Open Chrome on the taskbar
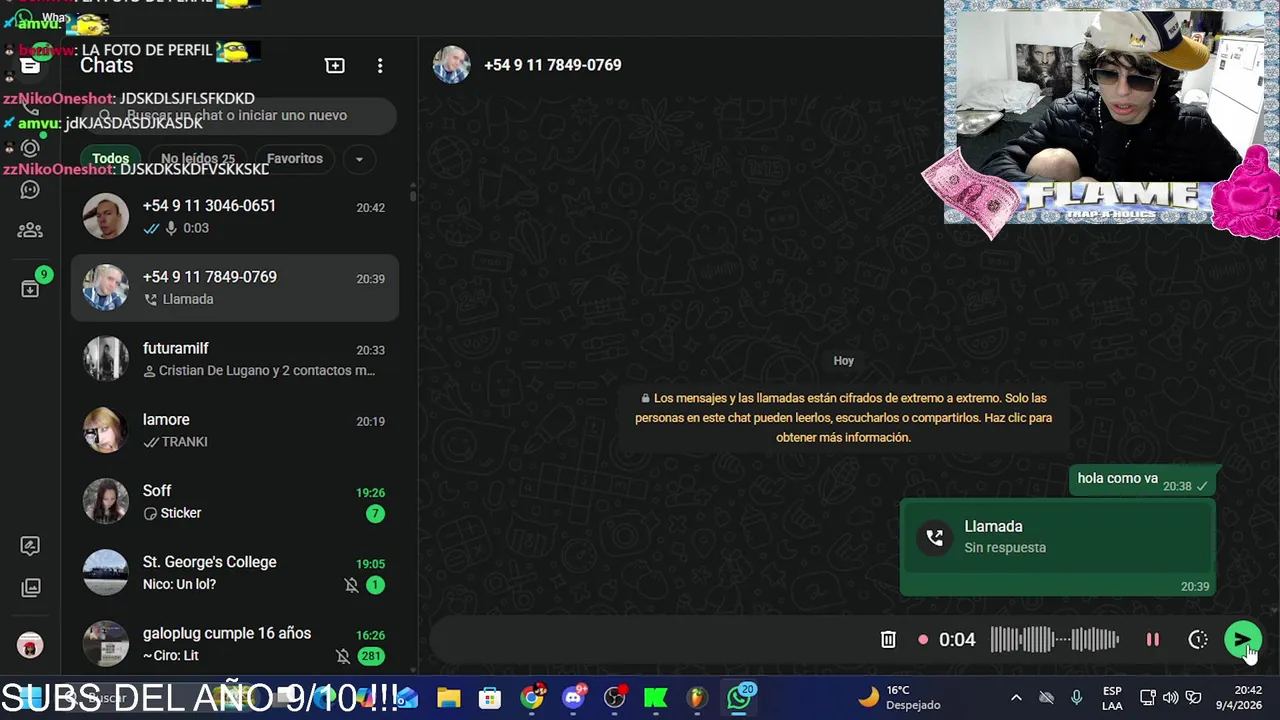This screenshot has height=720, width=1280. pos(532,697)
